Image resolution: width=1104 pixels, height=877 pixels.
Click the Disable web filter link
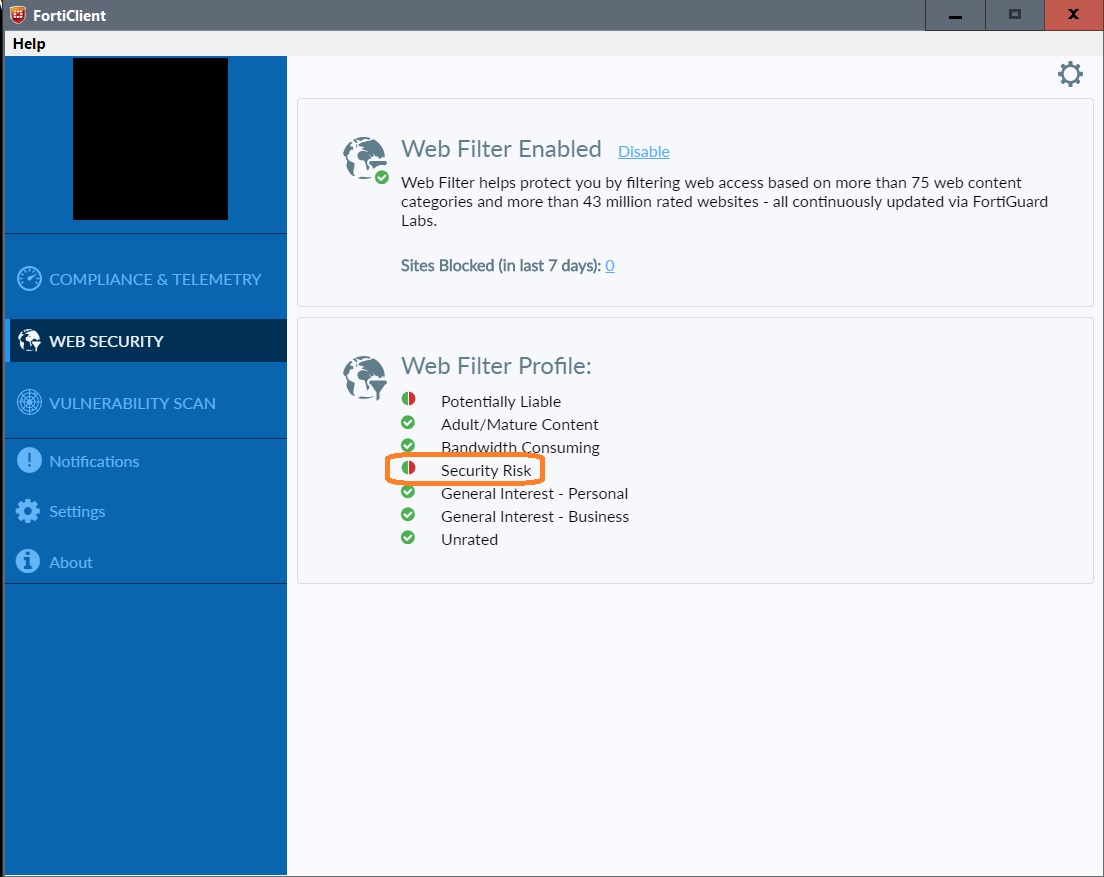click(x=644, y=151)
